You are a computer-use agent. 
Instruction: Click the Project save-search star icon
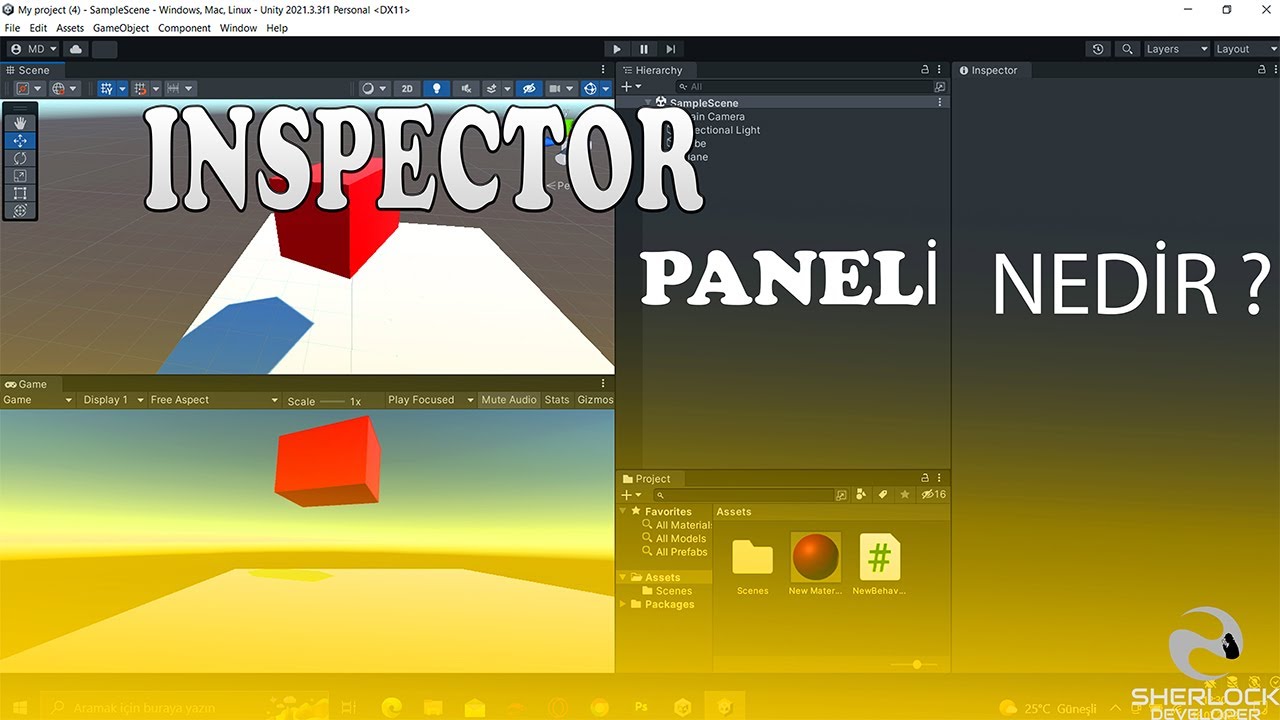tap(905, 494)
